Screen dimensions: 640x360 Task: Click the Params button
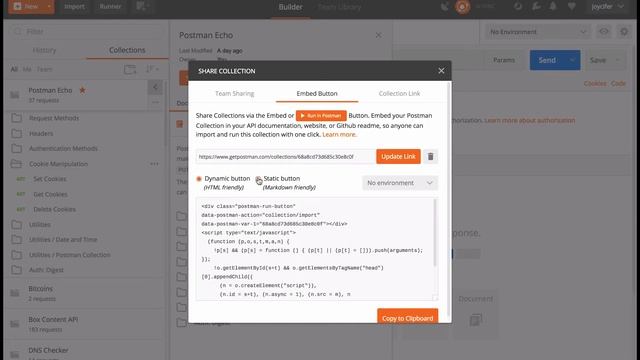(x=504, y=60)
